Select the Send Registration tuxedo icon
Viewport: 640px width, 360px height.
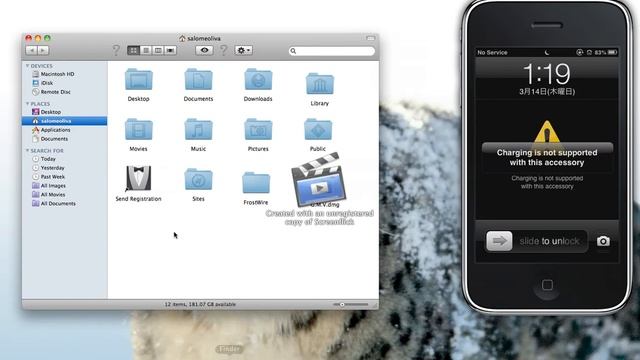point(138,178)
